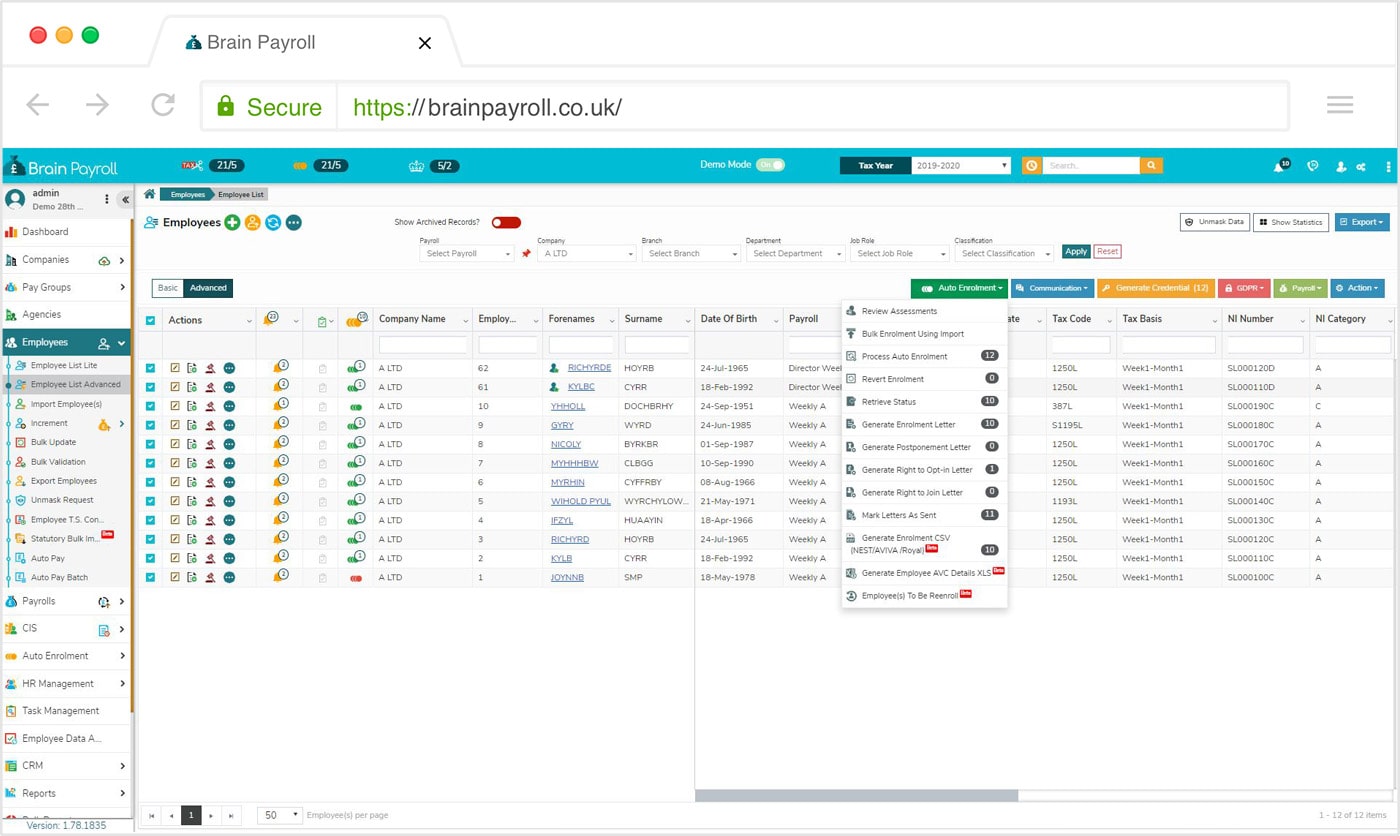Open the Select Classification dropdown

tap(1004, 254)
